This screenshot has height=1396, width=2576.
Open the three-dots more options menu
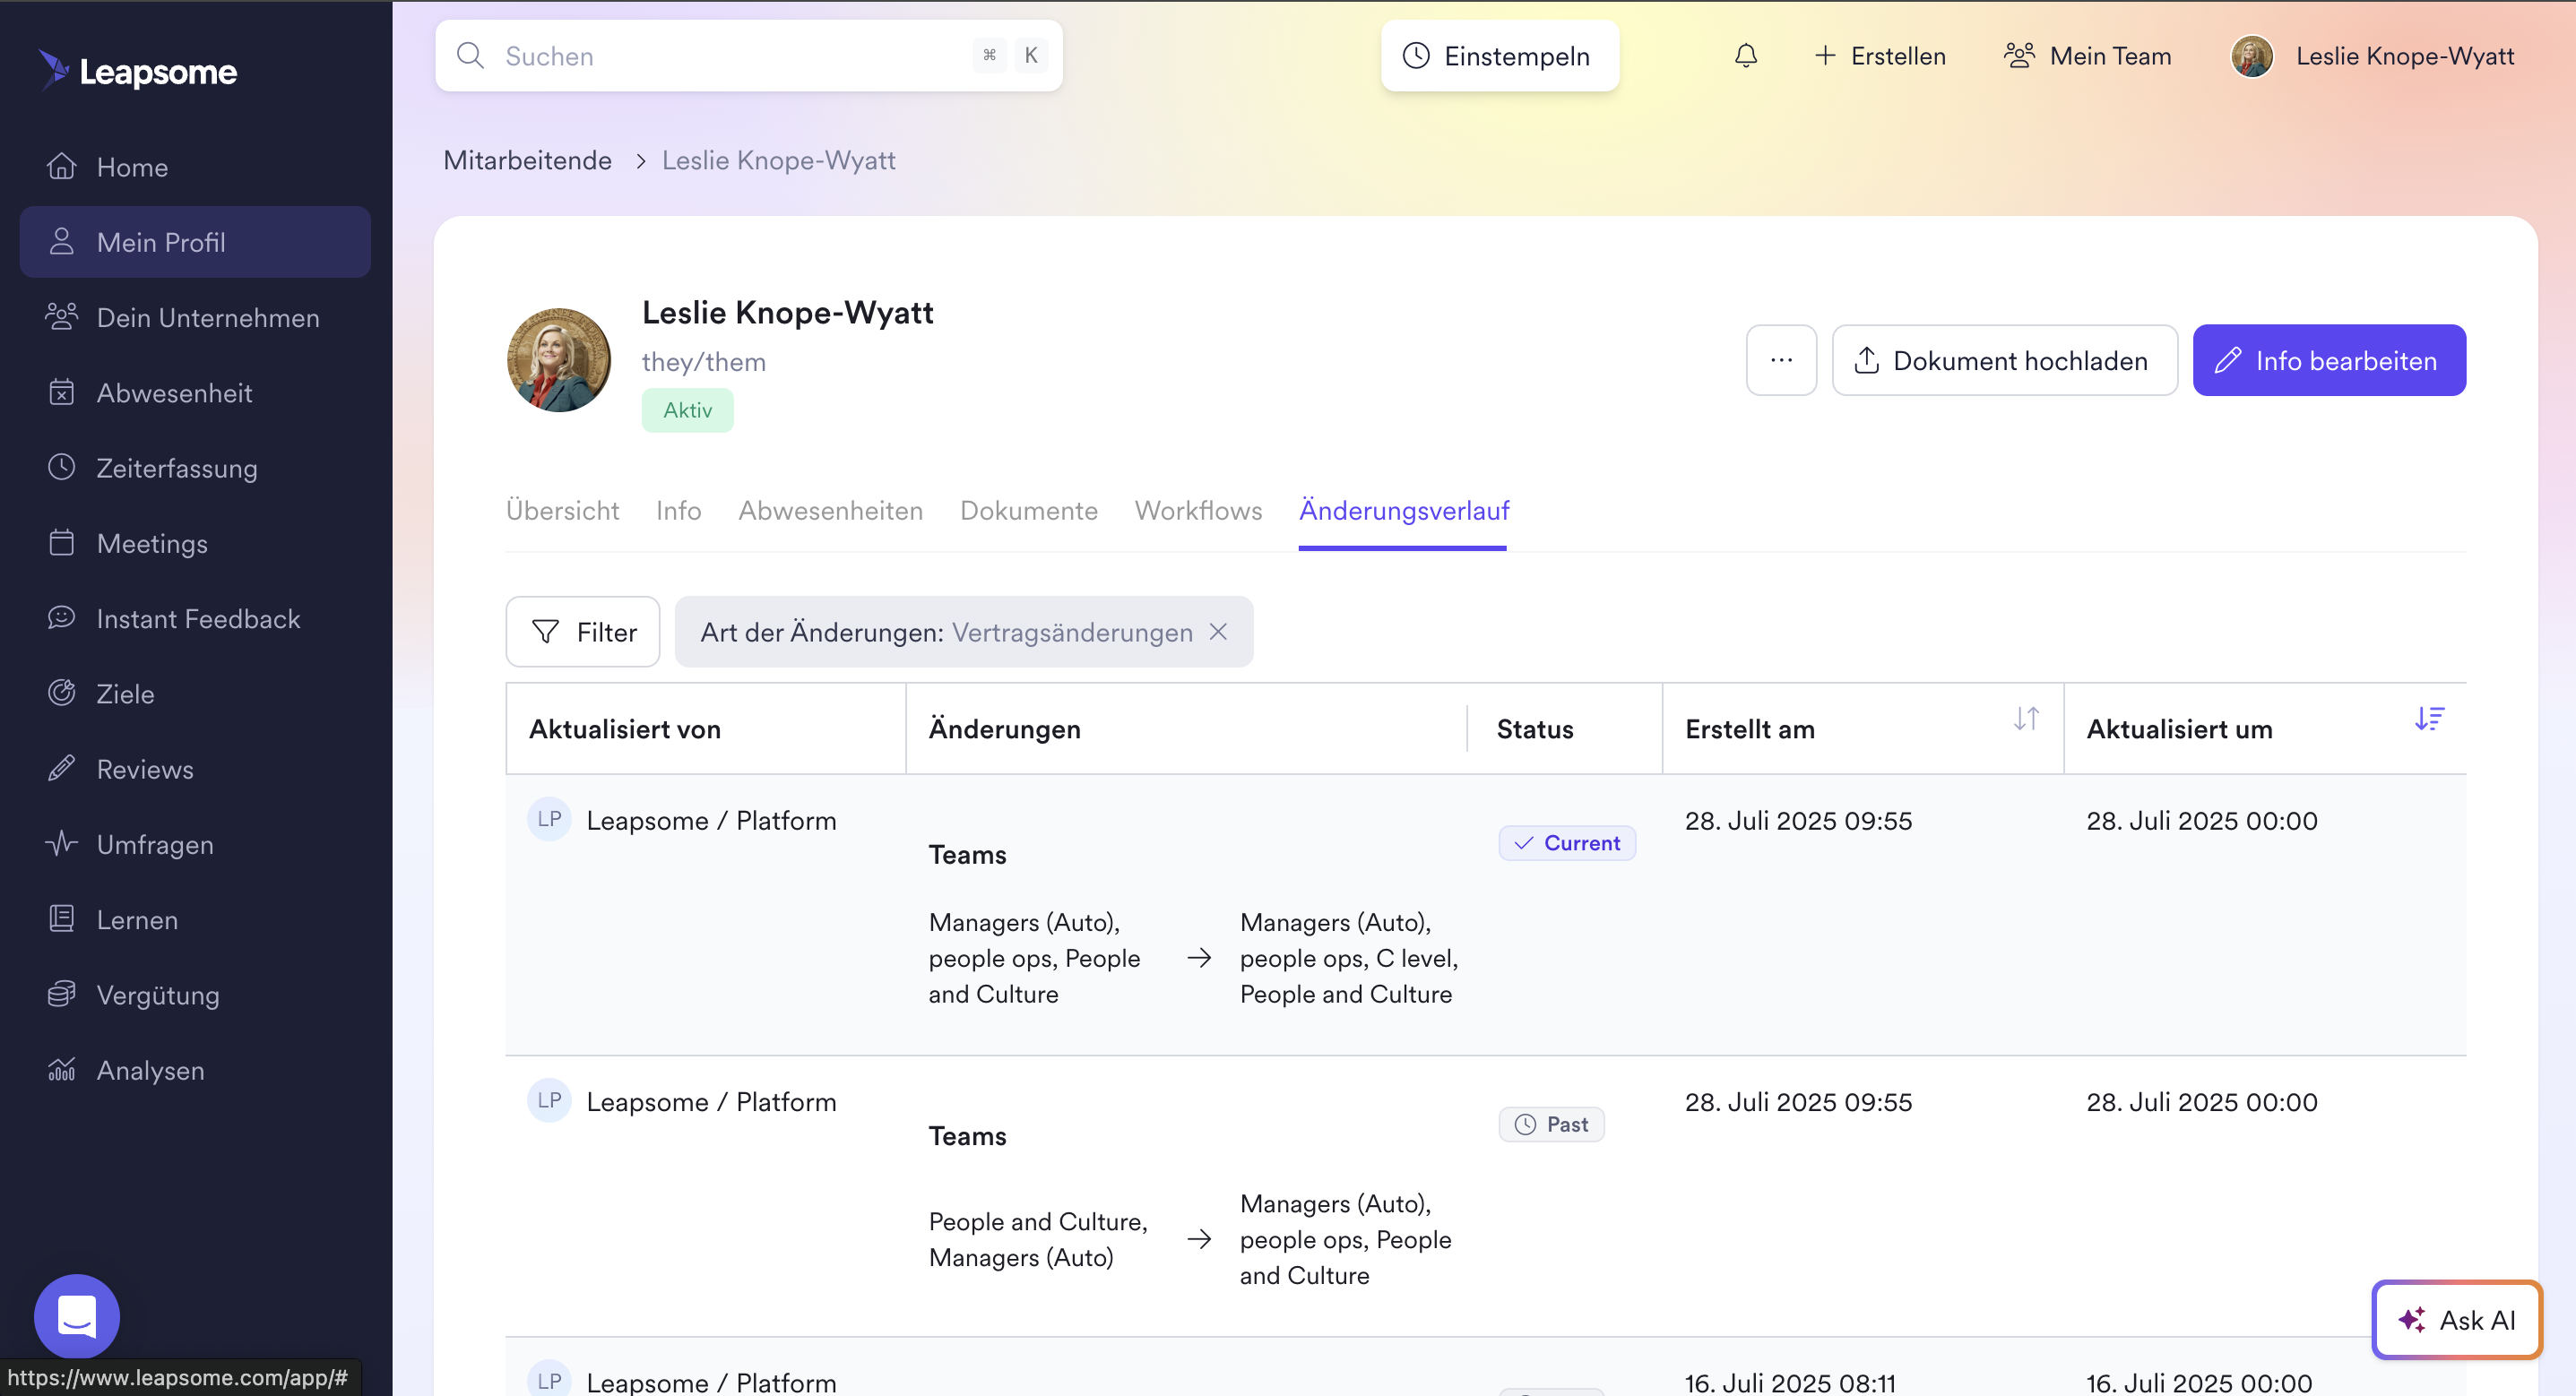[1781, 360]
